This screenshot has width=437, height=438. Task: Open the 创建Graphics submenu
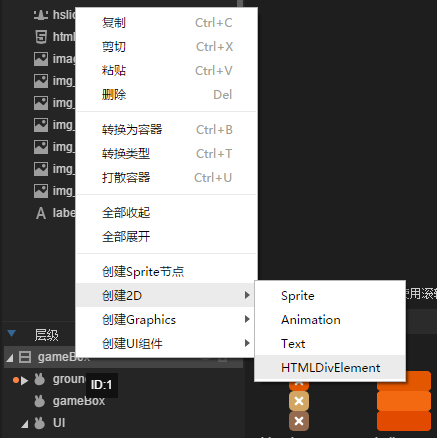[167, 319]
